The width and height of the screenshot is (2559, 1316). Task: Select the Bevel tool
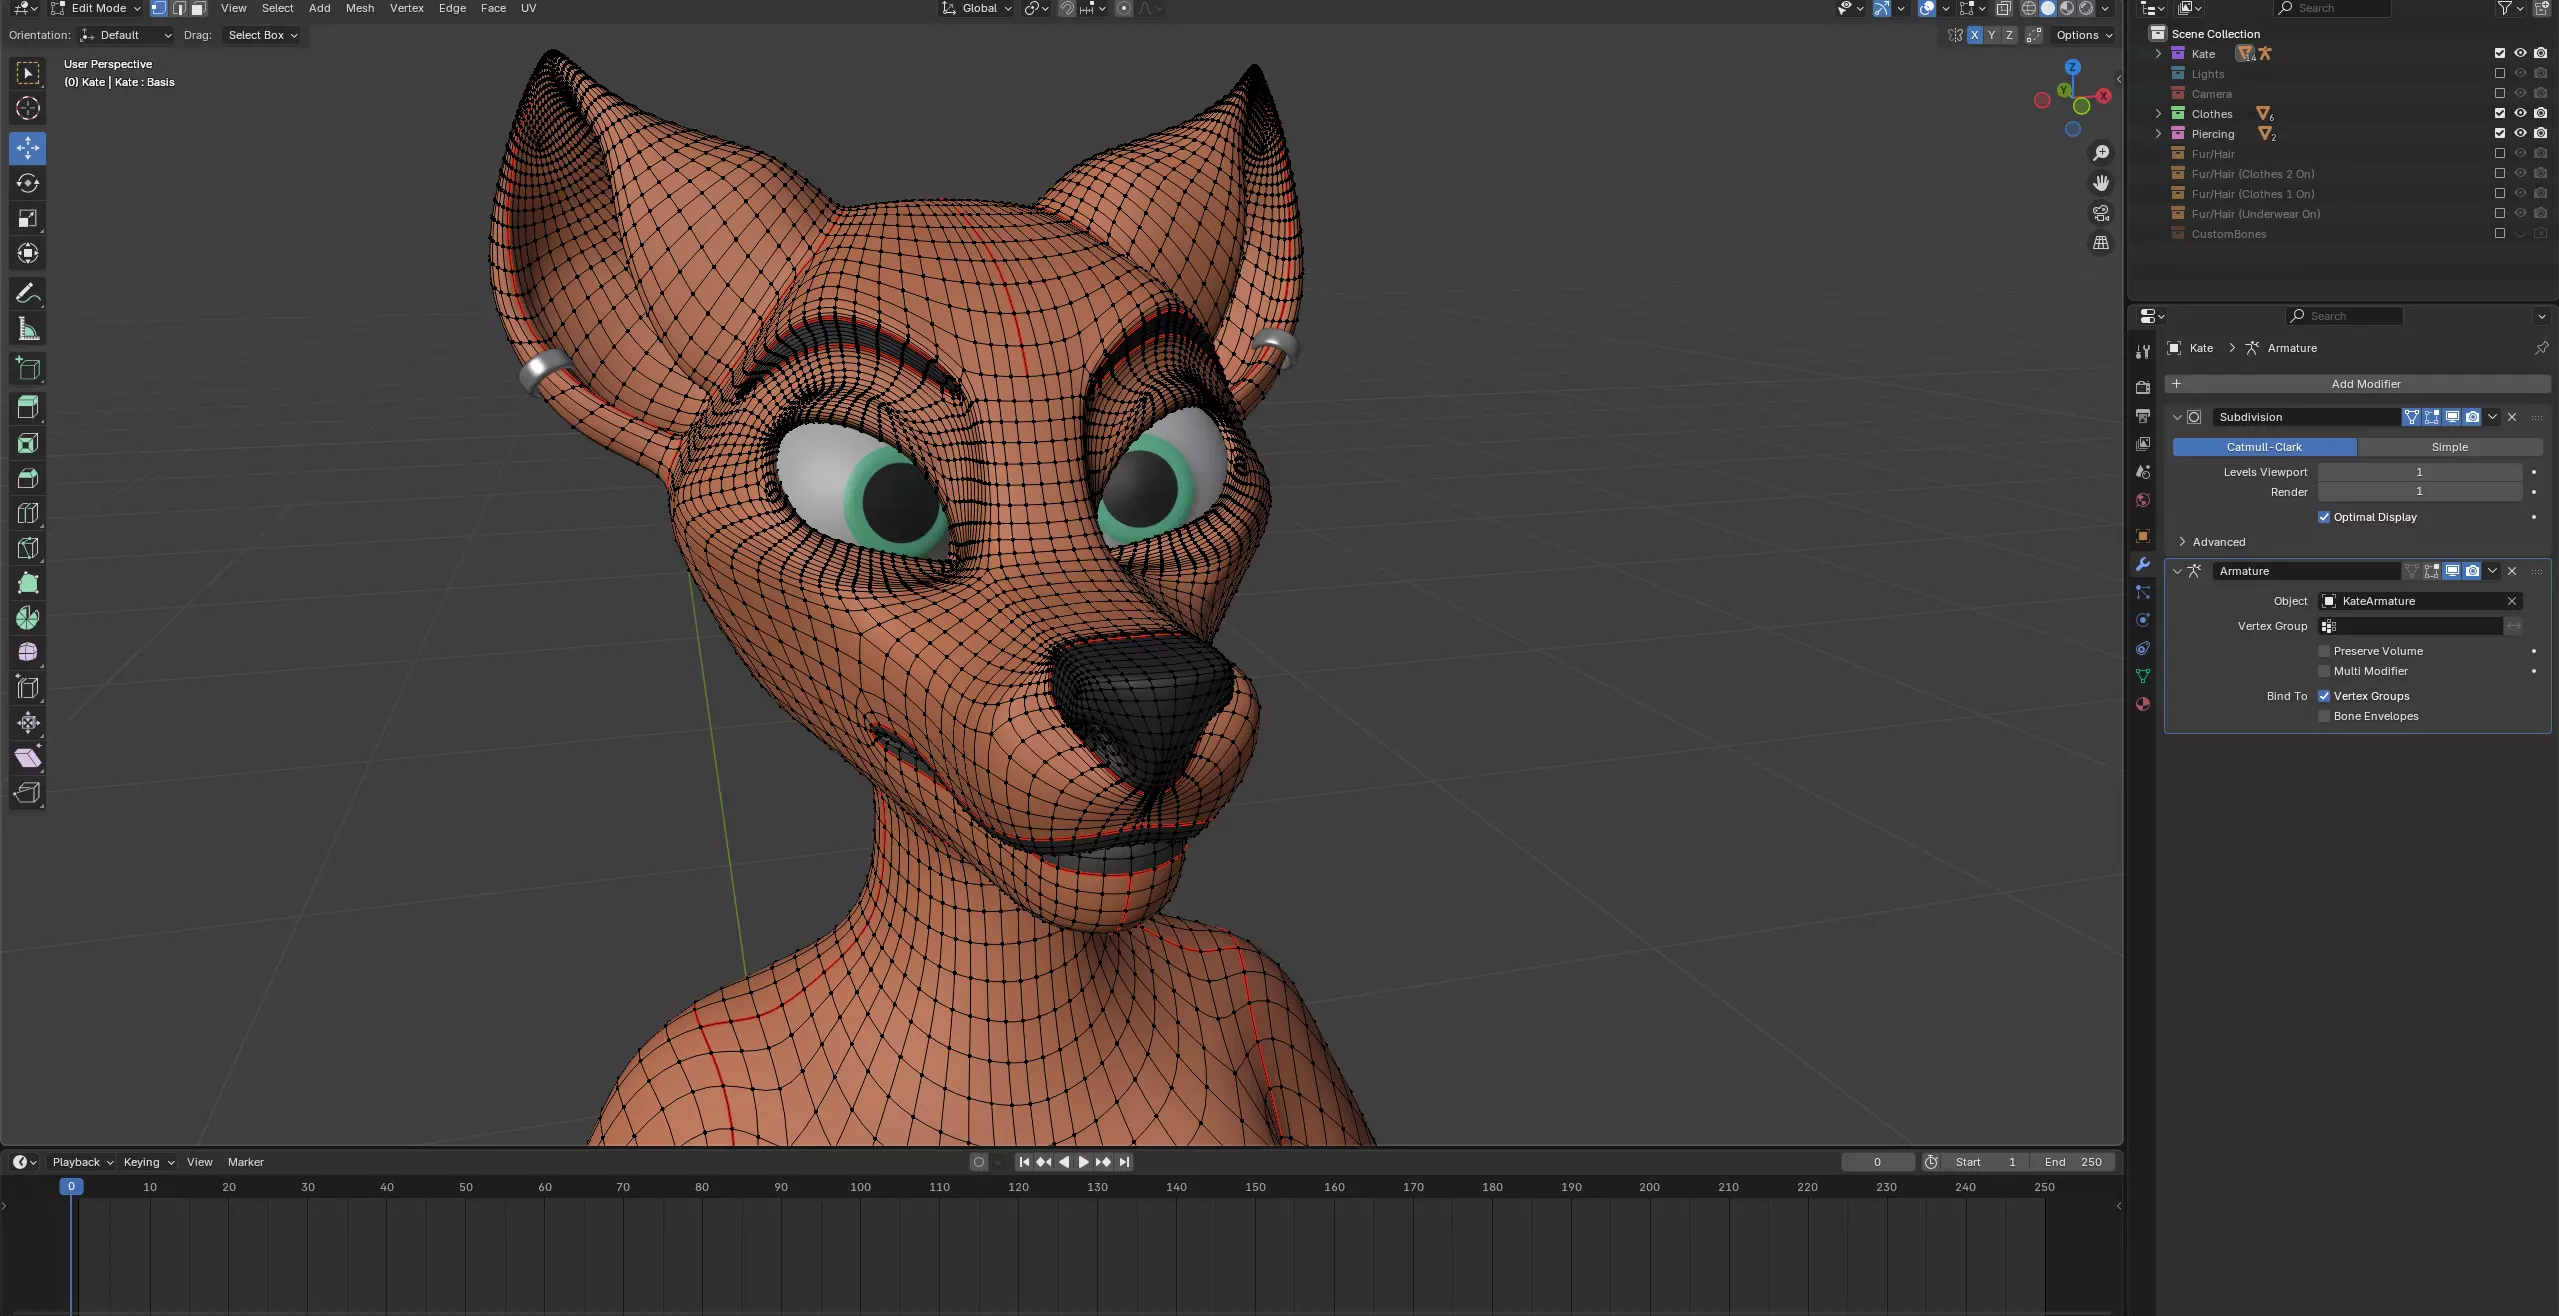(28, 478)
